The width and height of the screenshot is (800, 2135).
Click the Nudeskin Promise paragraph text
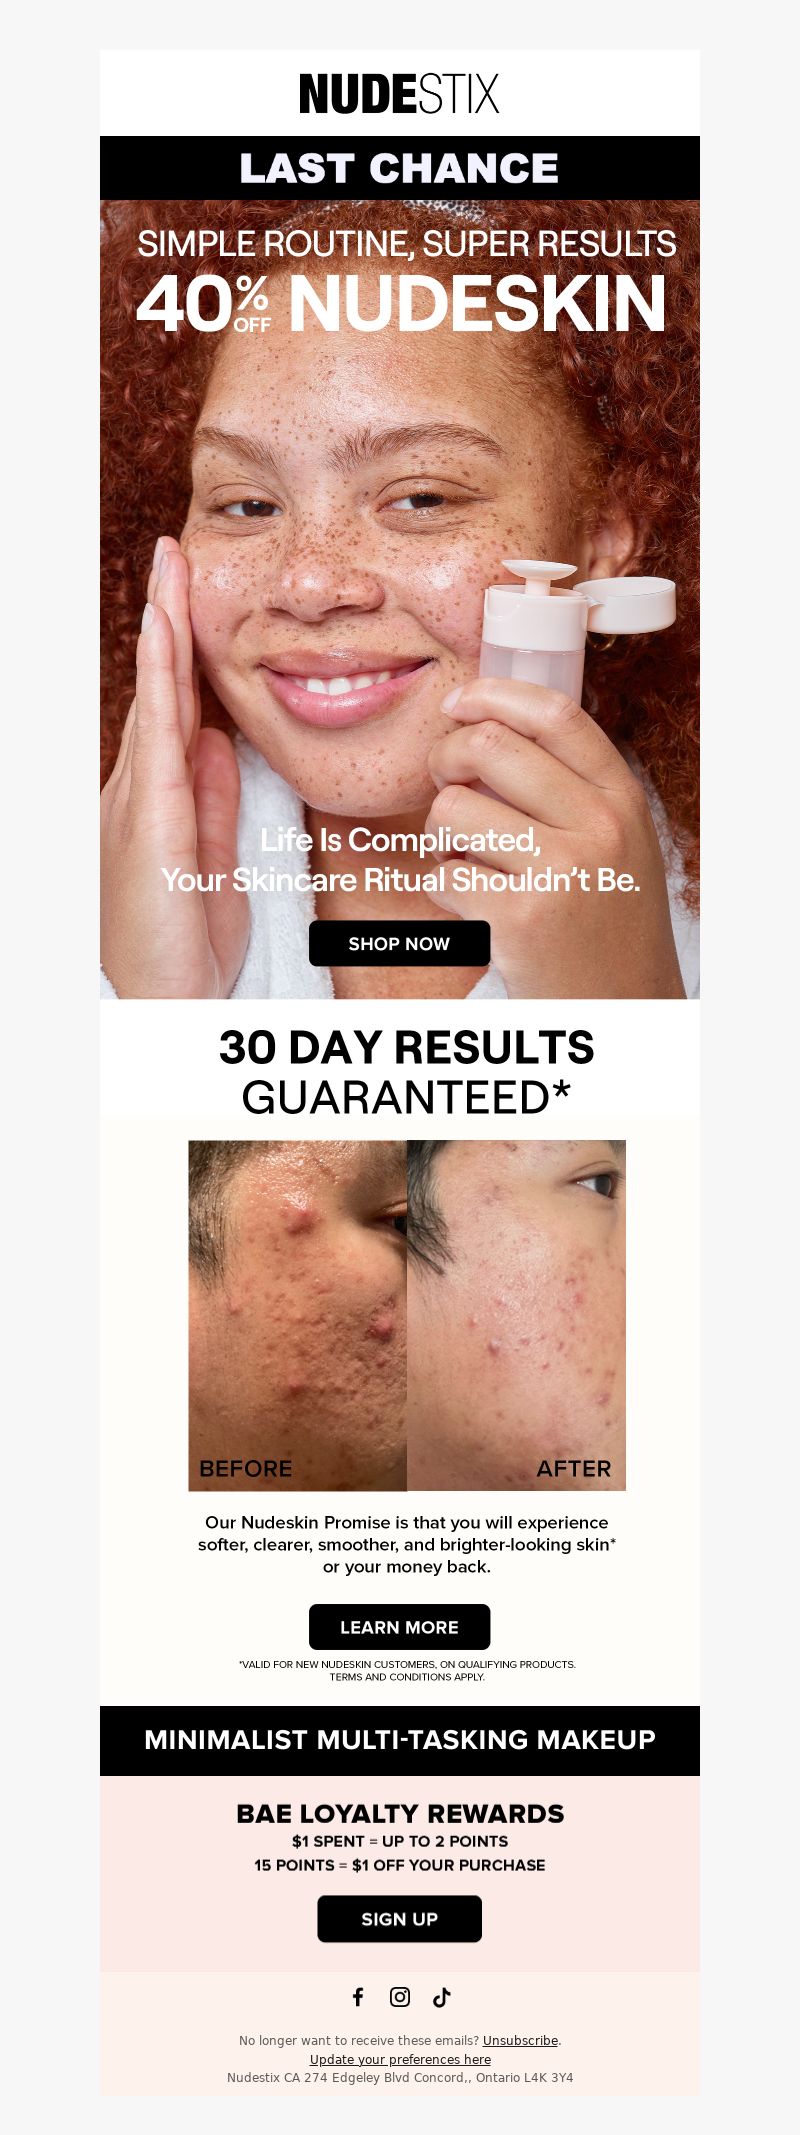coord(406,1544)
